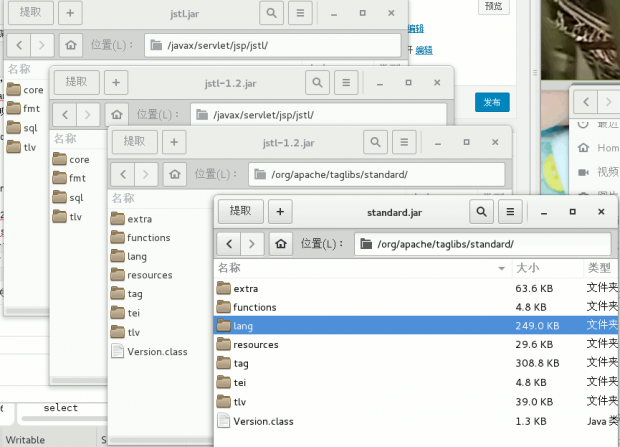This screenshot has width=620, height=447.
Task: Go back in standard.jar window
Action: (x=230, y=243)
